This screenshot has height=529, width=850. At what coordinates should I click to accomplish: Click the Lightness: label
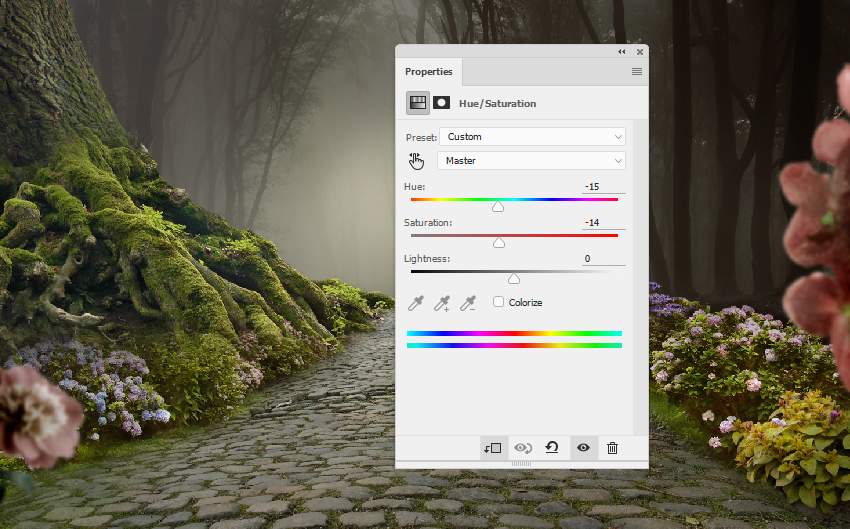tap(427, 259)
